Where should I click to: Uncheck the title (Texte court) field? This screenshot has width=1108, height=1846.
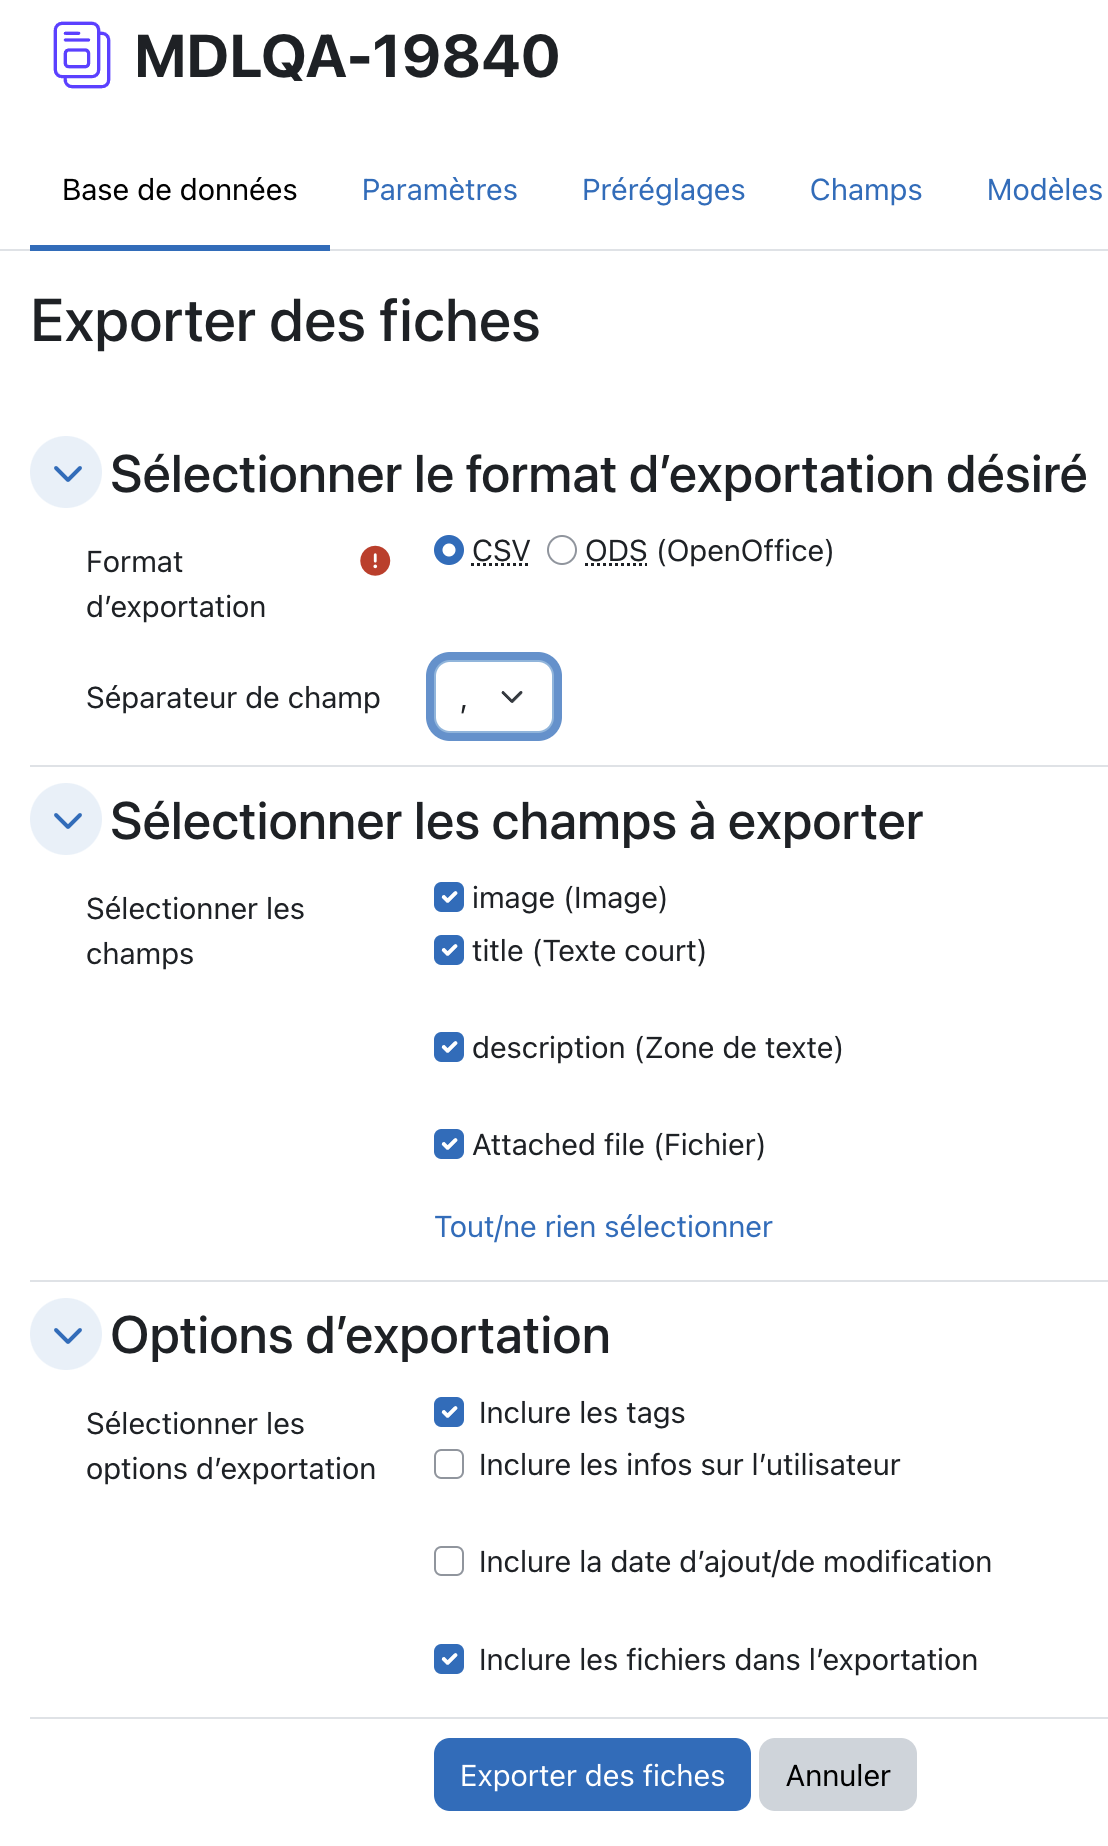[x=449, y=950]
